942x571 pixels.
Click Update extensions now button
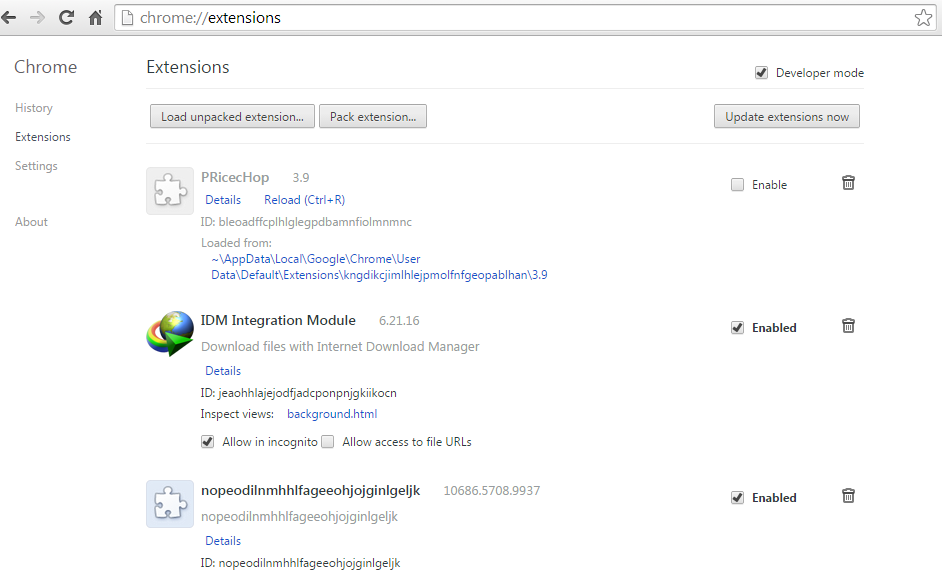(x=787, y=117)
